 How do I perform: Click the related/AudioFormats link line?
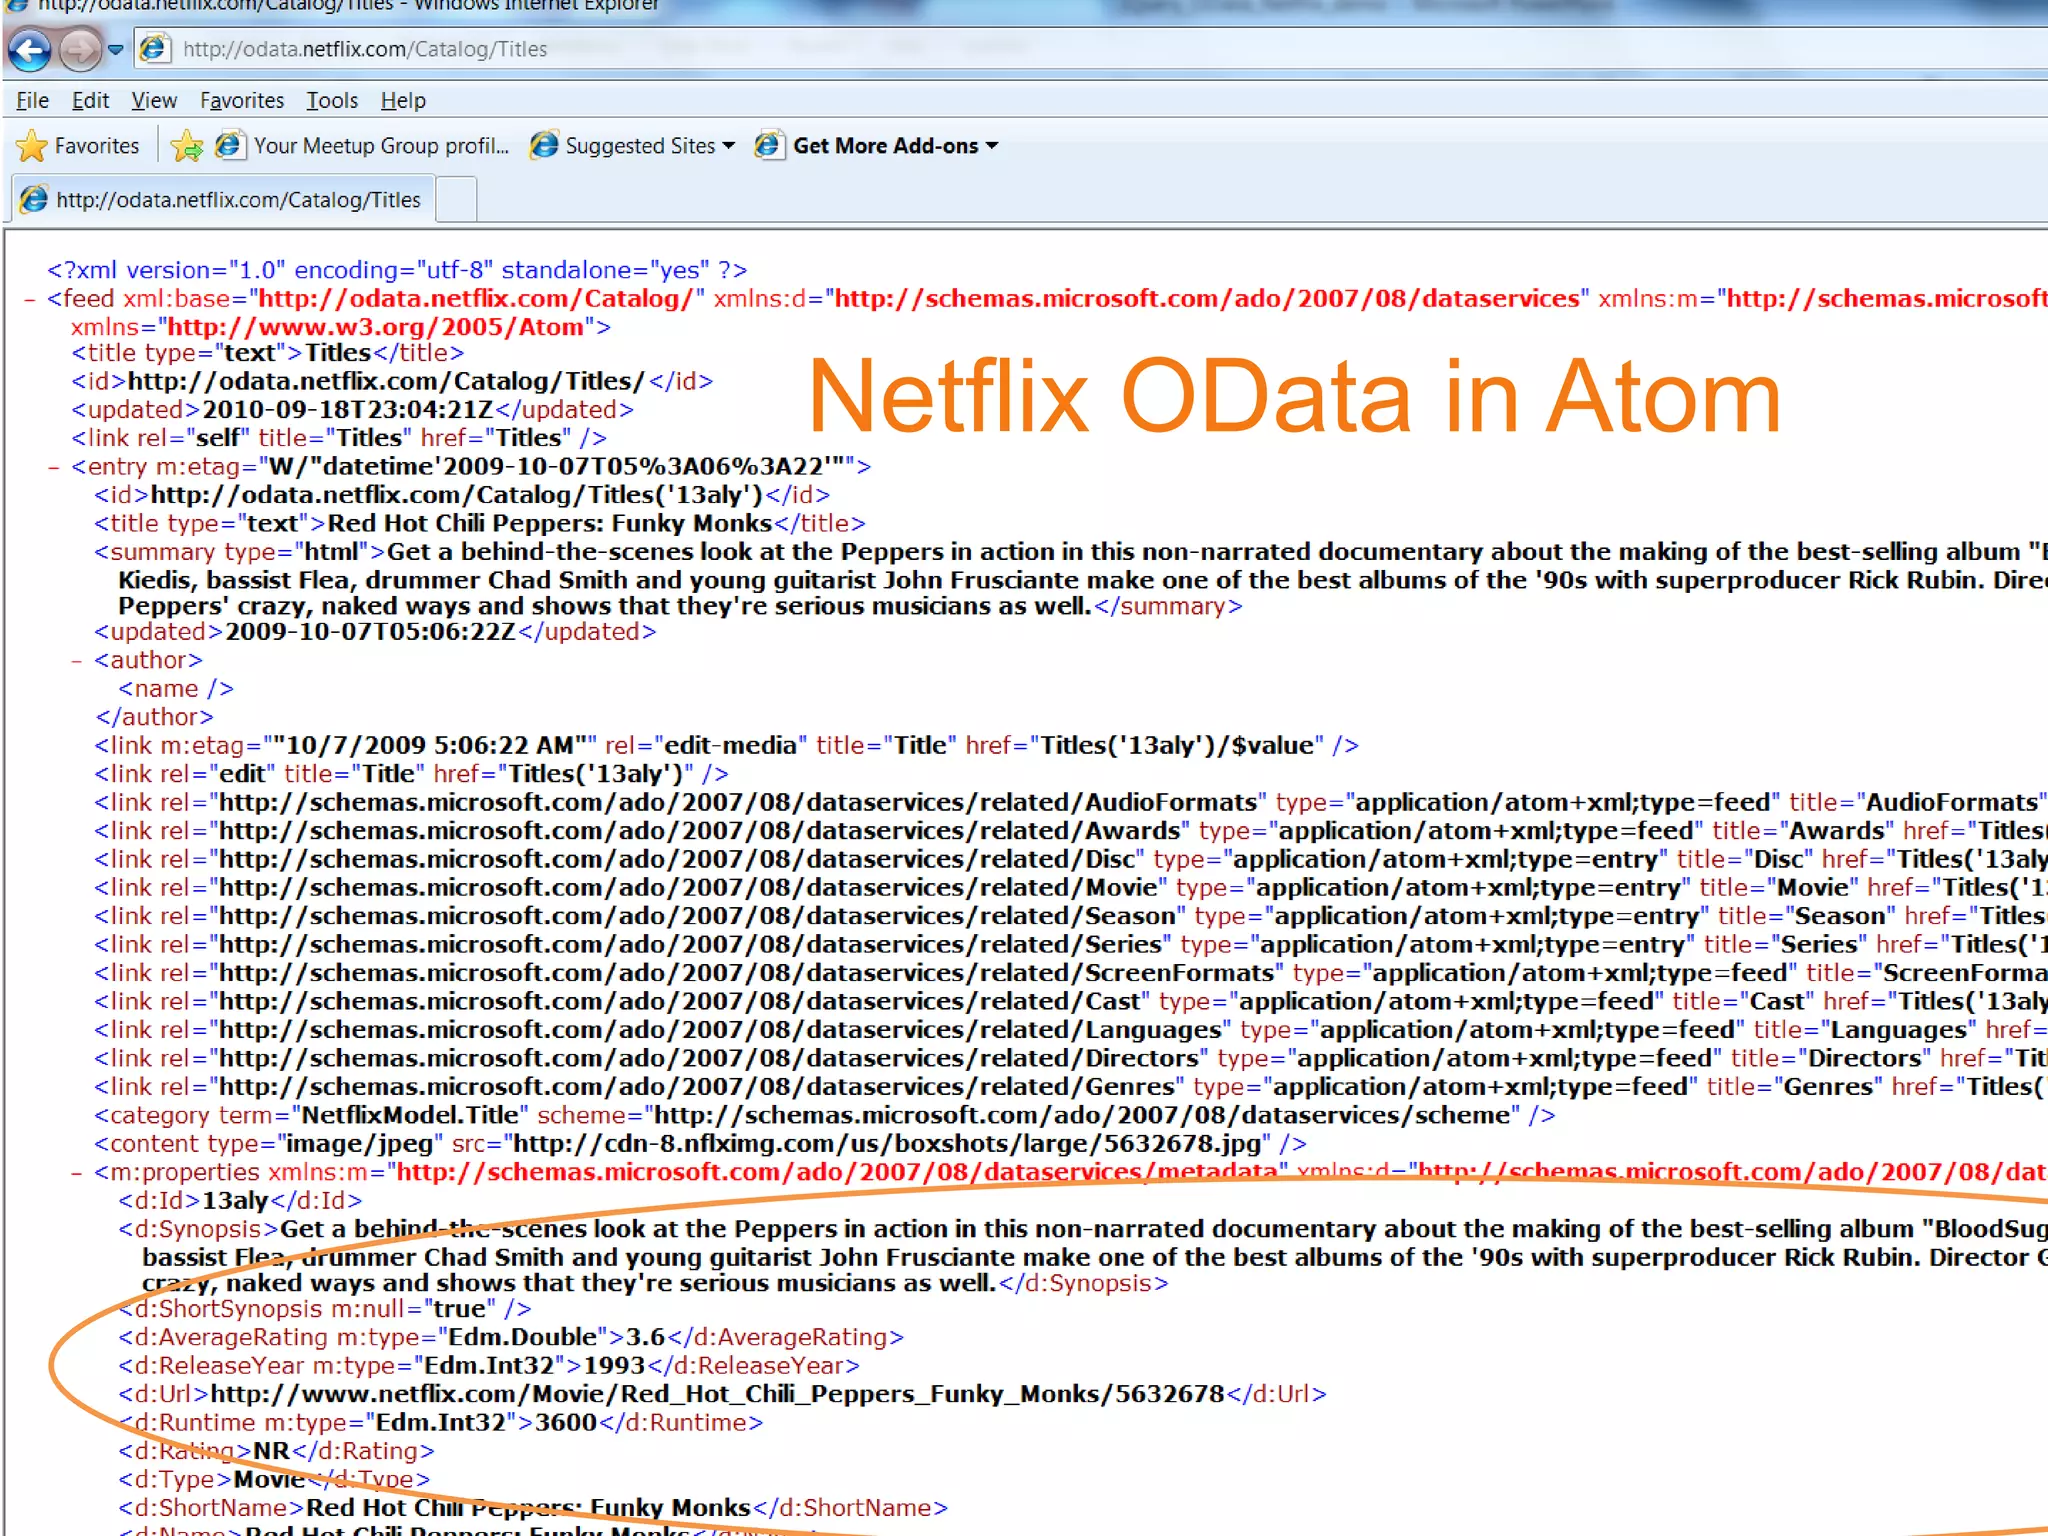coord(1071,803)
